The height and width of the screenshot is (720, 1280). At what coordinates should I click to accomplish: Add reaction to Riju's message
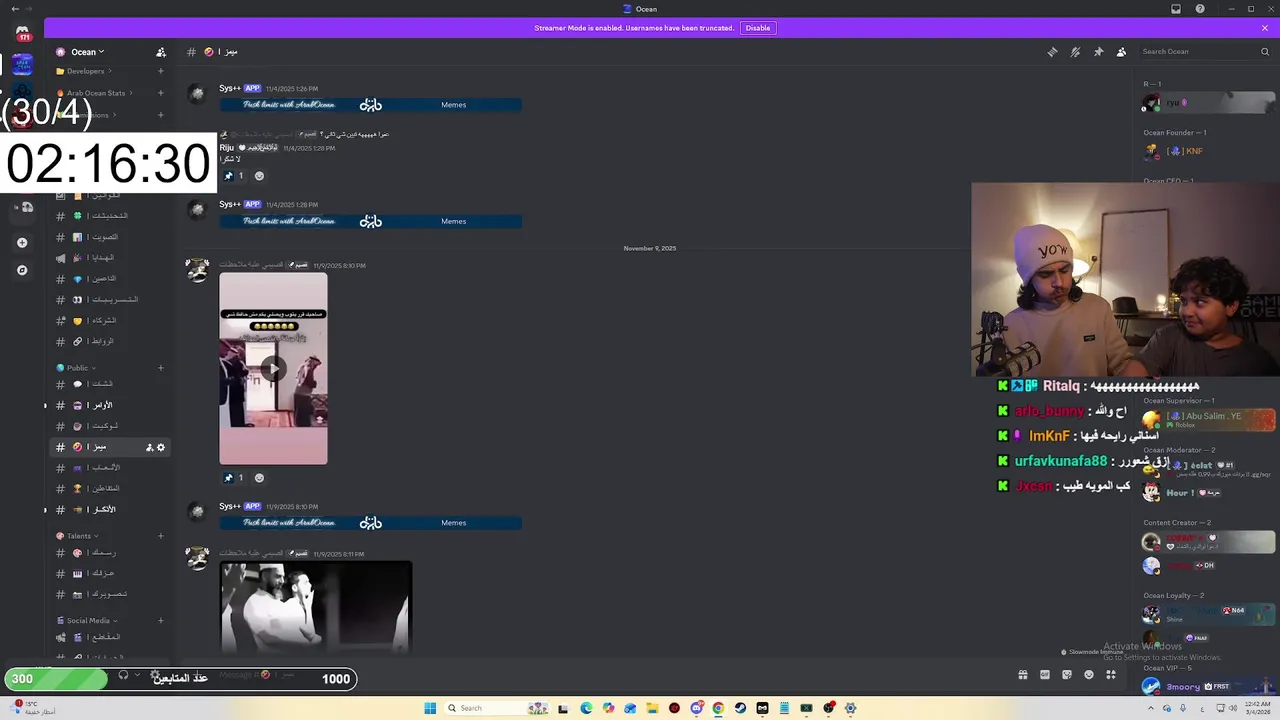tap(259, 176)
